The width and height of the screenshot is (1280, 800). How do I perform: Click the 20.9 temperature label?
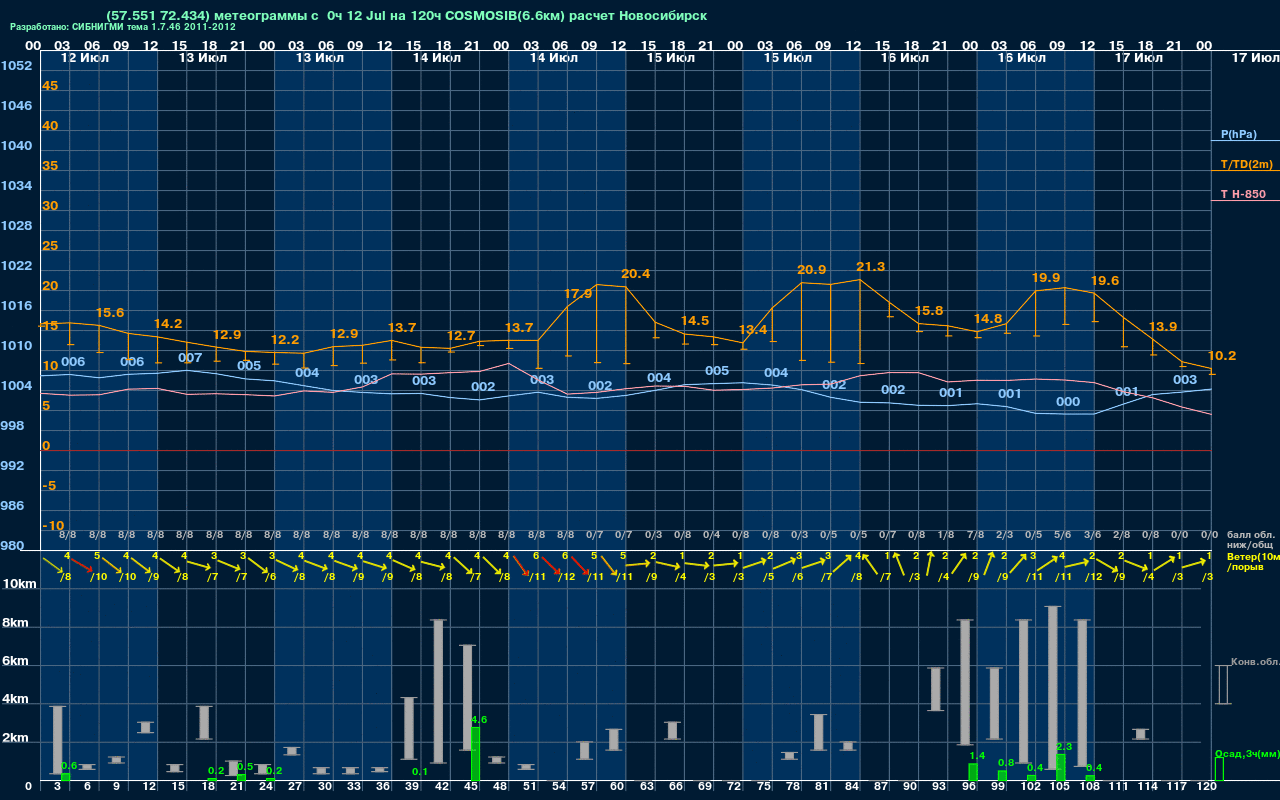811,270
